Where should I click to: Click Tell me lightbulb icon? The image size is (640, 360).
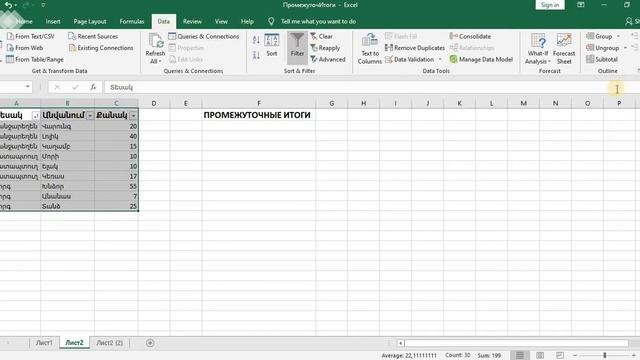(x=271, y=21)
